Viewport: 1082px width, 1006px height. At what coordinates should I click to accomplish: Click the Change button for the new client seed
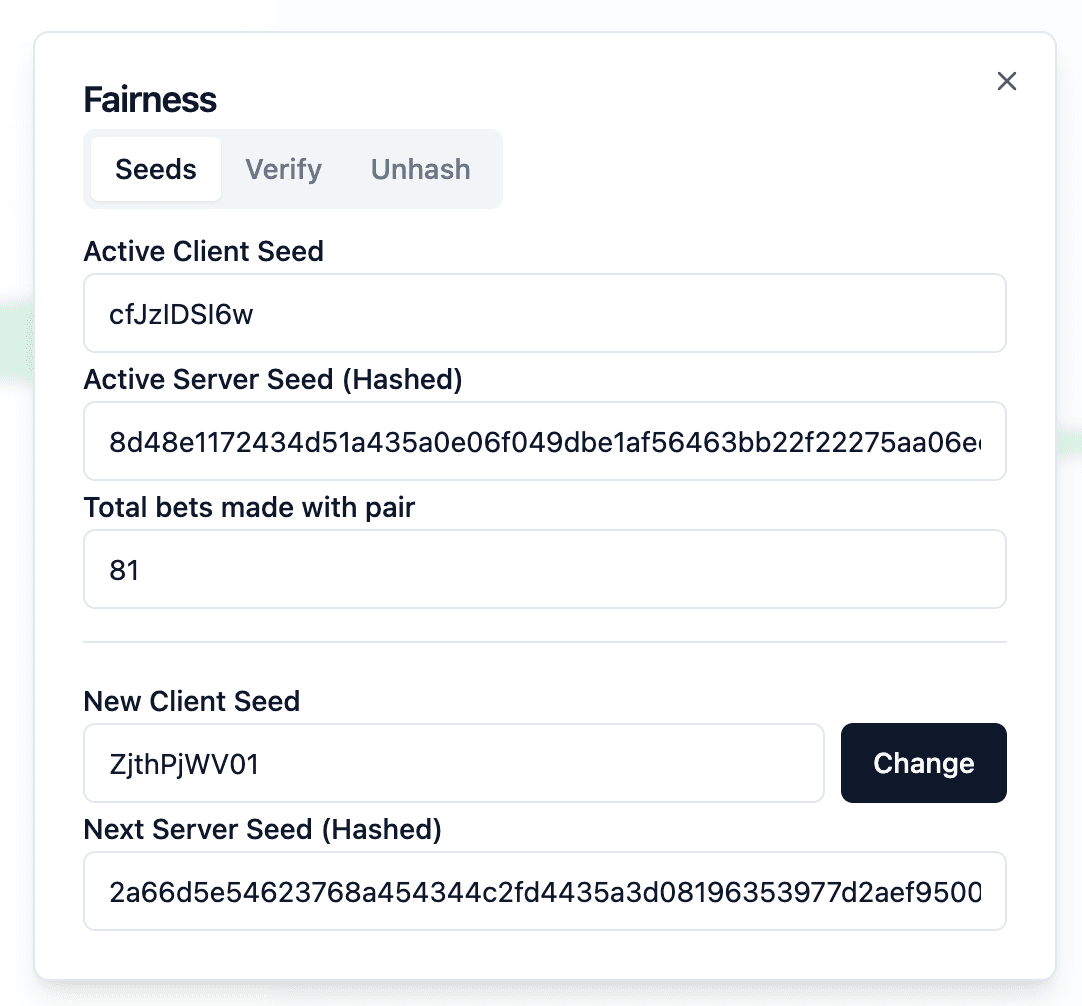click(923, 762)
